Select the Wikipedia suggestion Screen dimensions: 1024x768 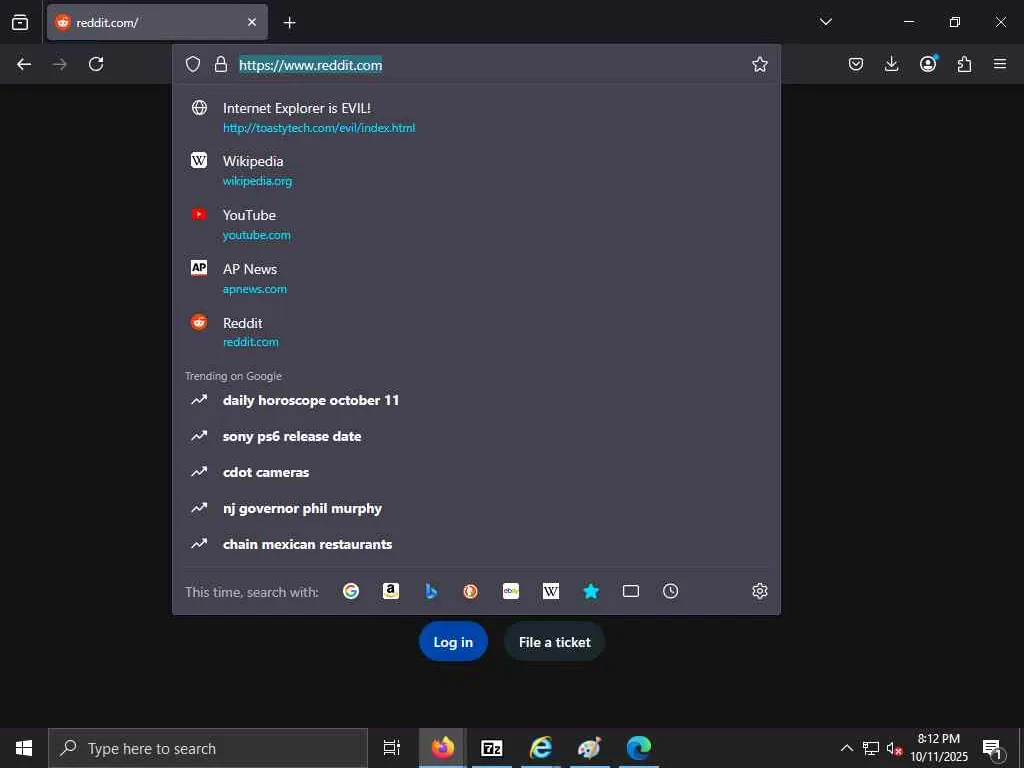[x=476, y=170]
